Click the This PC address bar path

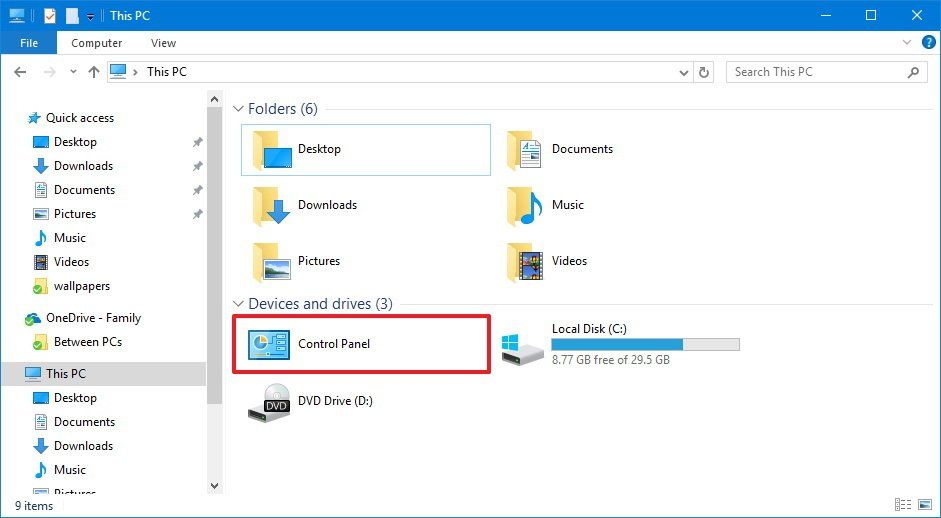pos(166,72)
